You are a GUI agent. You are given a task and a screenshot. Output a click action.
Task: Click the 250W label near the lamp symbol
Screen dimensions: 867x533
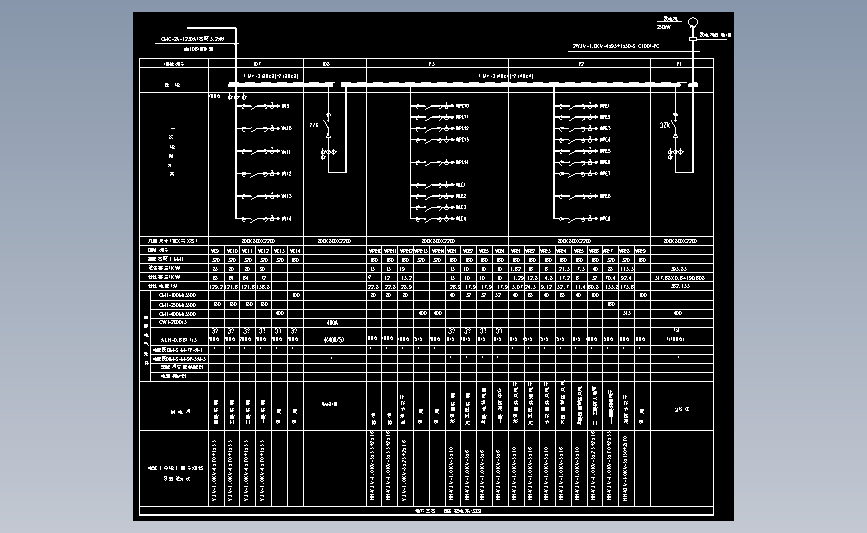[x=664, y=27]
